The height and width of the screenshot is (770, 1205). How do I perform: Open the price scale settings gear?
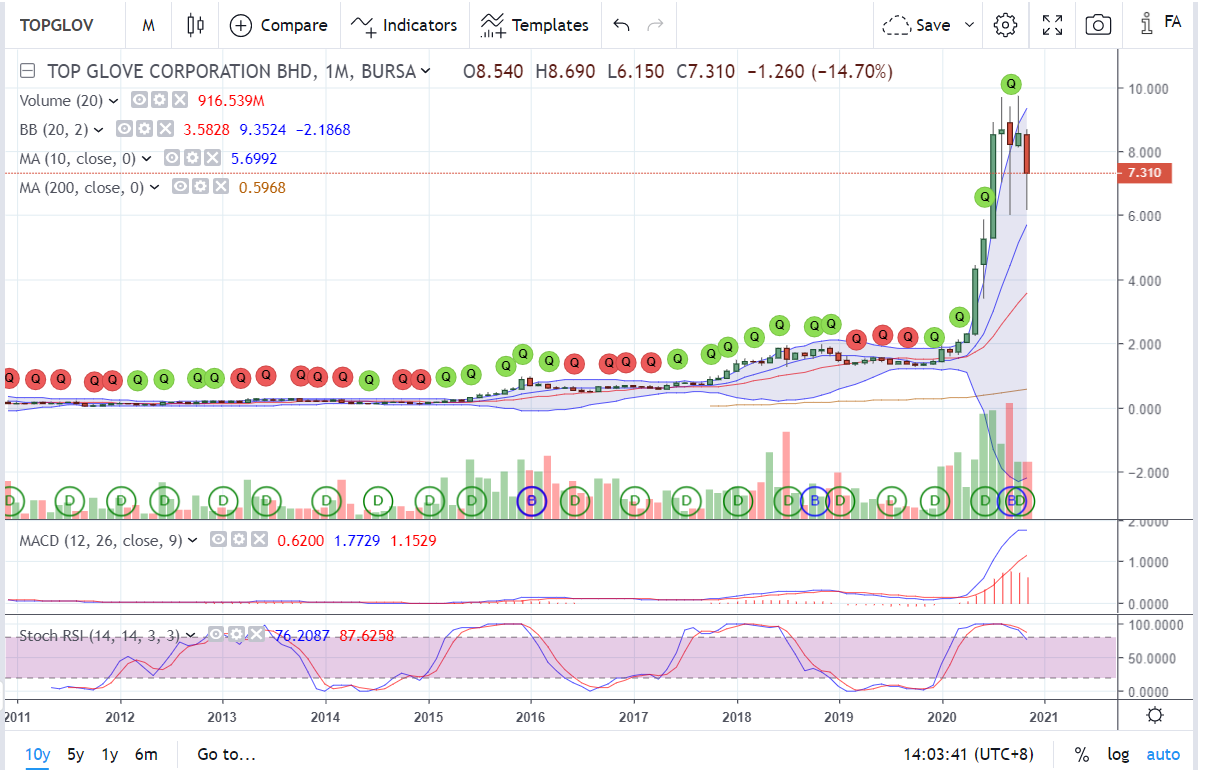click(x=1155, y=716)
